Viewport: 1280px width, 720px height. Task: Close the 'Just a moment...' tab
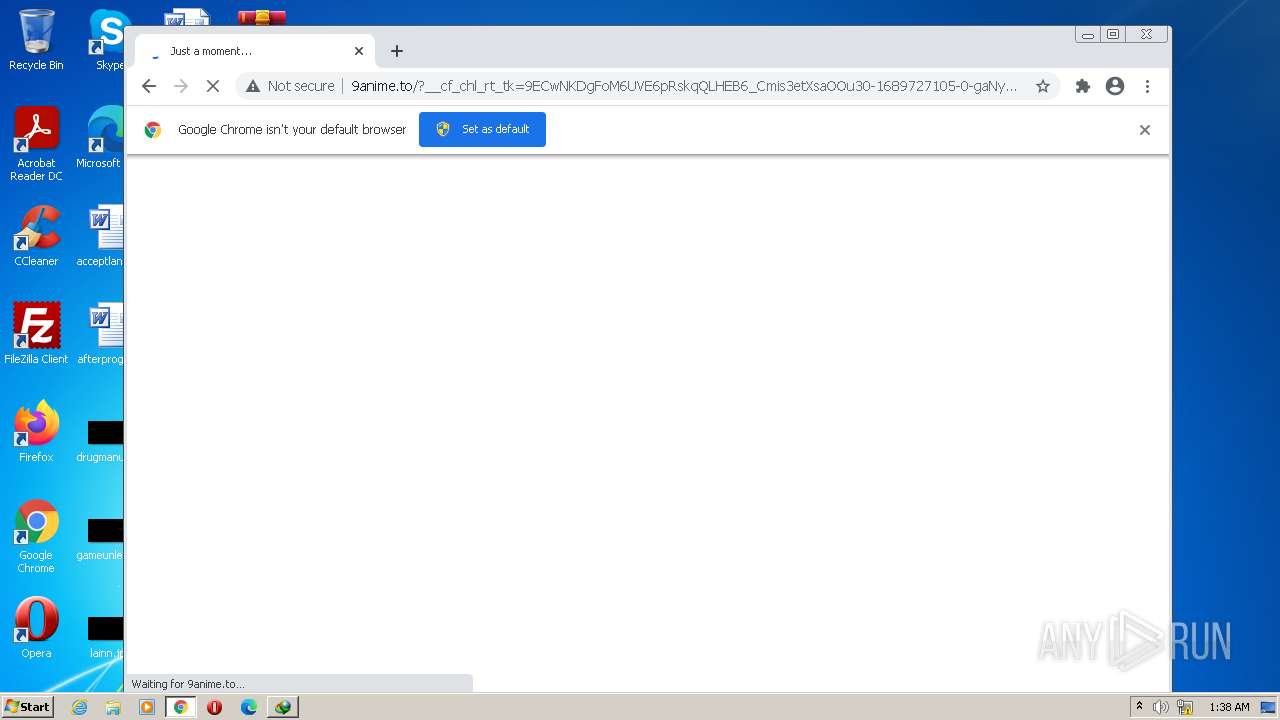359,51
